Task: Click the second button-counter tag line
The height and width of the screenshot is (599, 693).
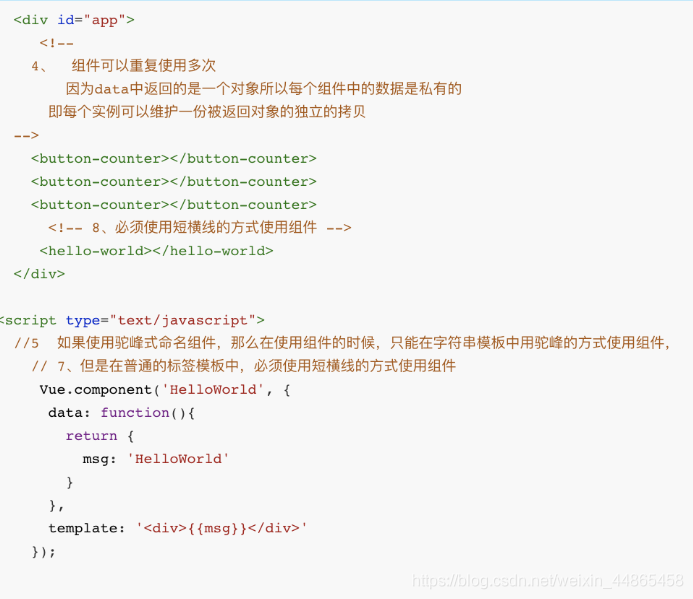Action: (x=174, y=182)
